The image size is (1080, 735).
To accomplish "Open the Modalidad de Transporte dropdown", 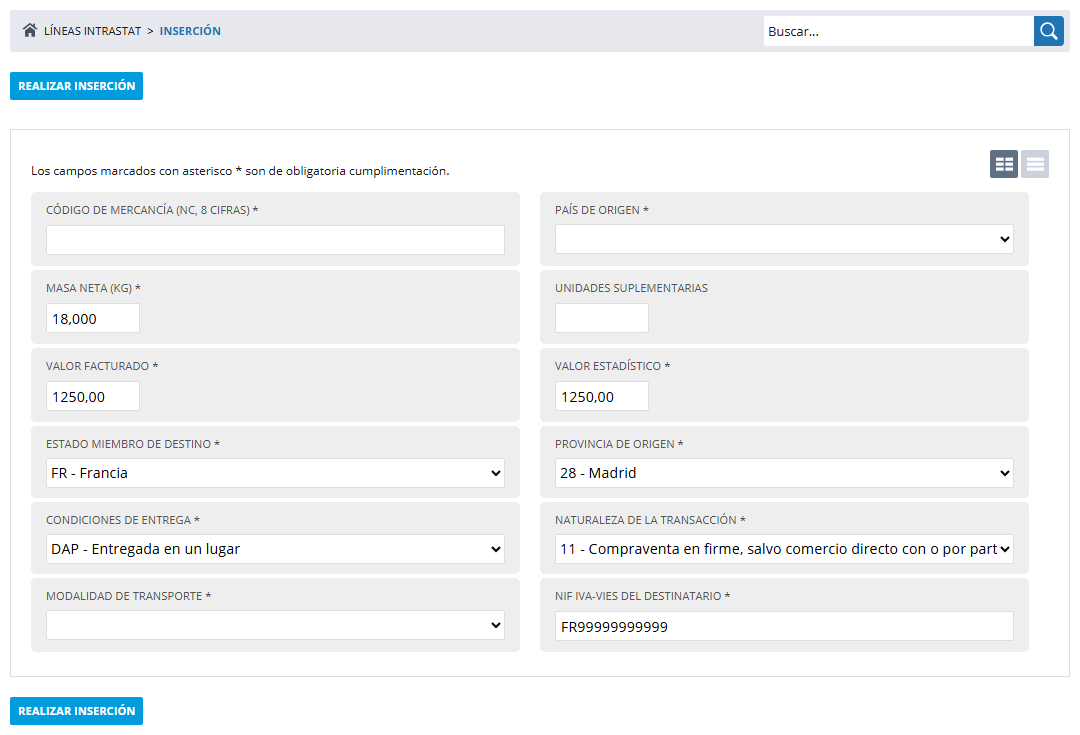I will pos(275,625).
